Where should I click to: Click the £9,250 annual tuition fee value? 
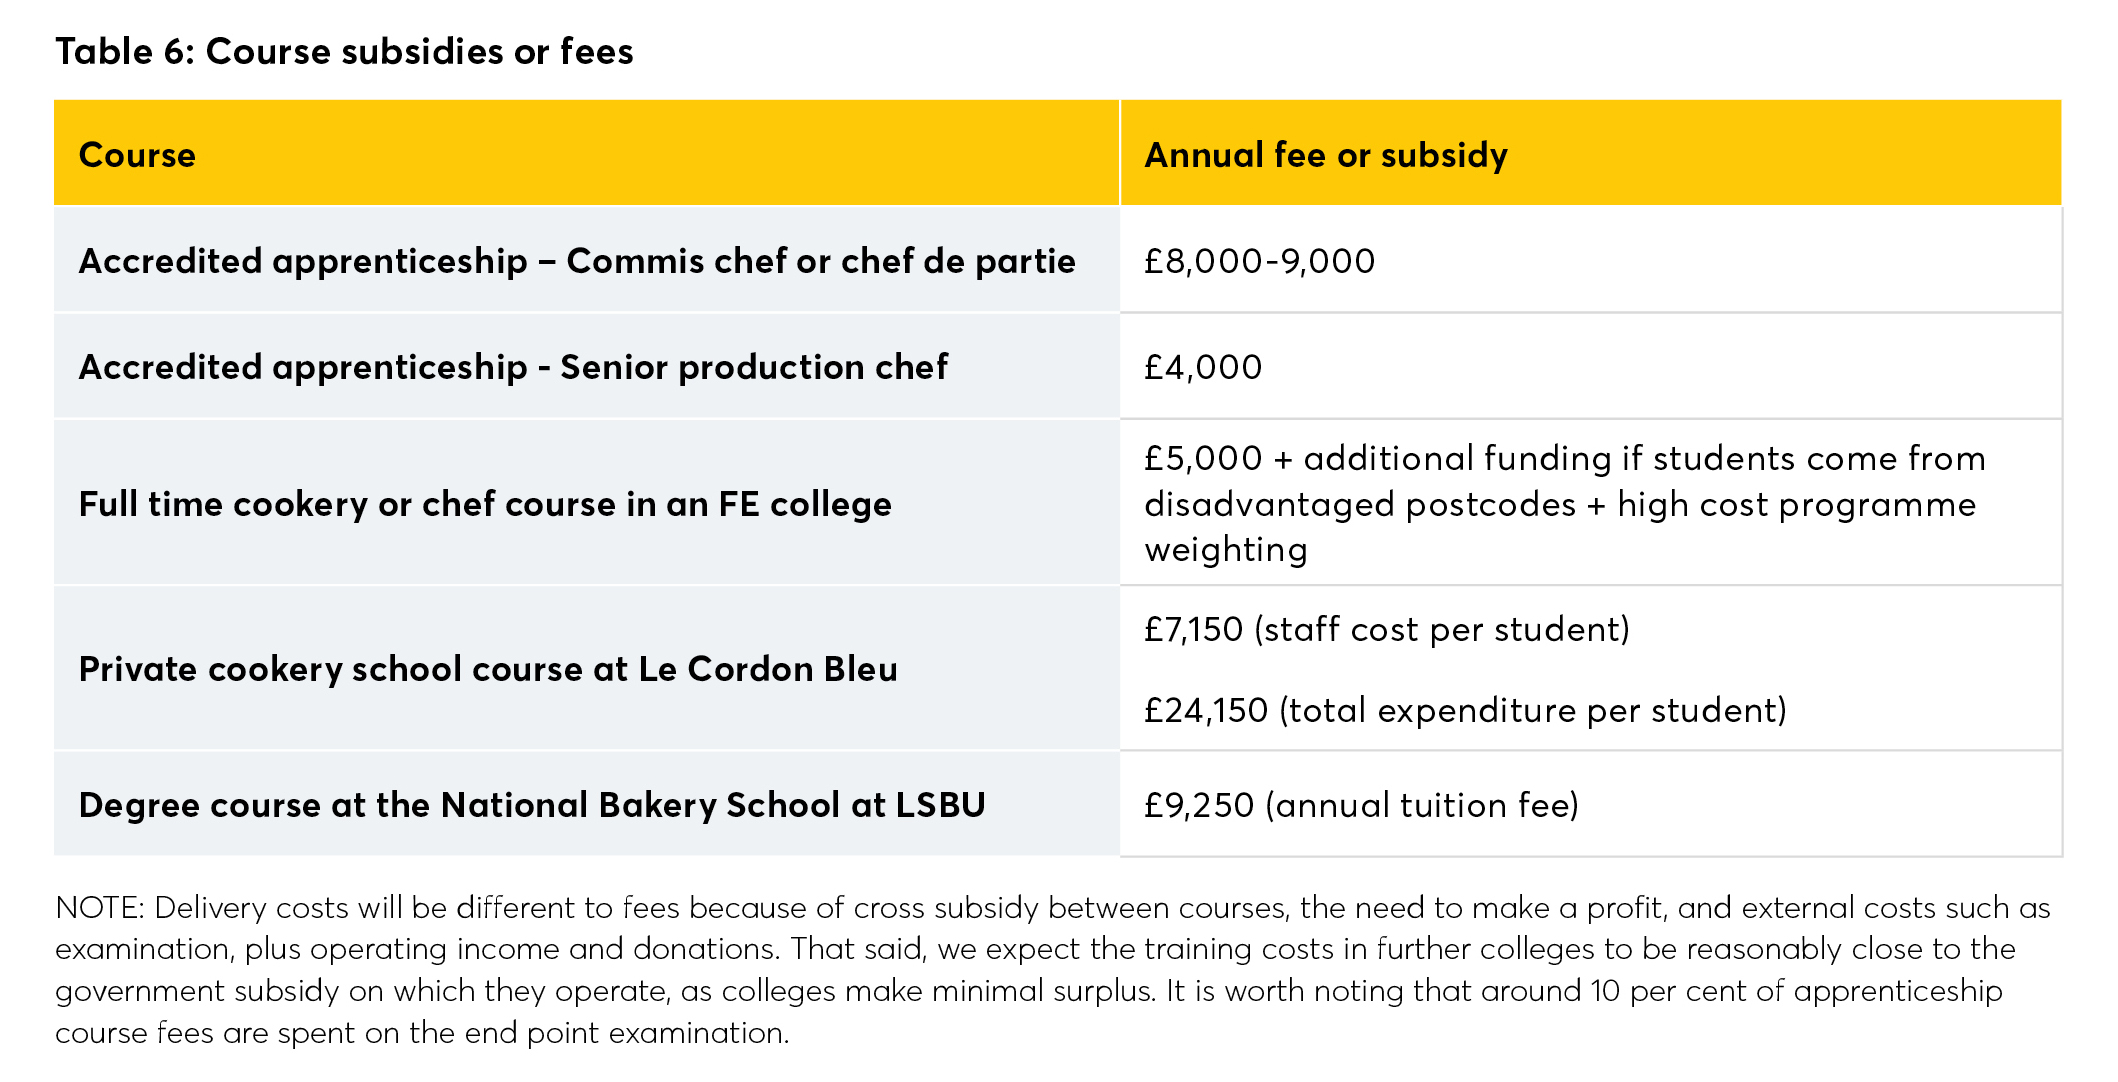(x=1361, y=805)
